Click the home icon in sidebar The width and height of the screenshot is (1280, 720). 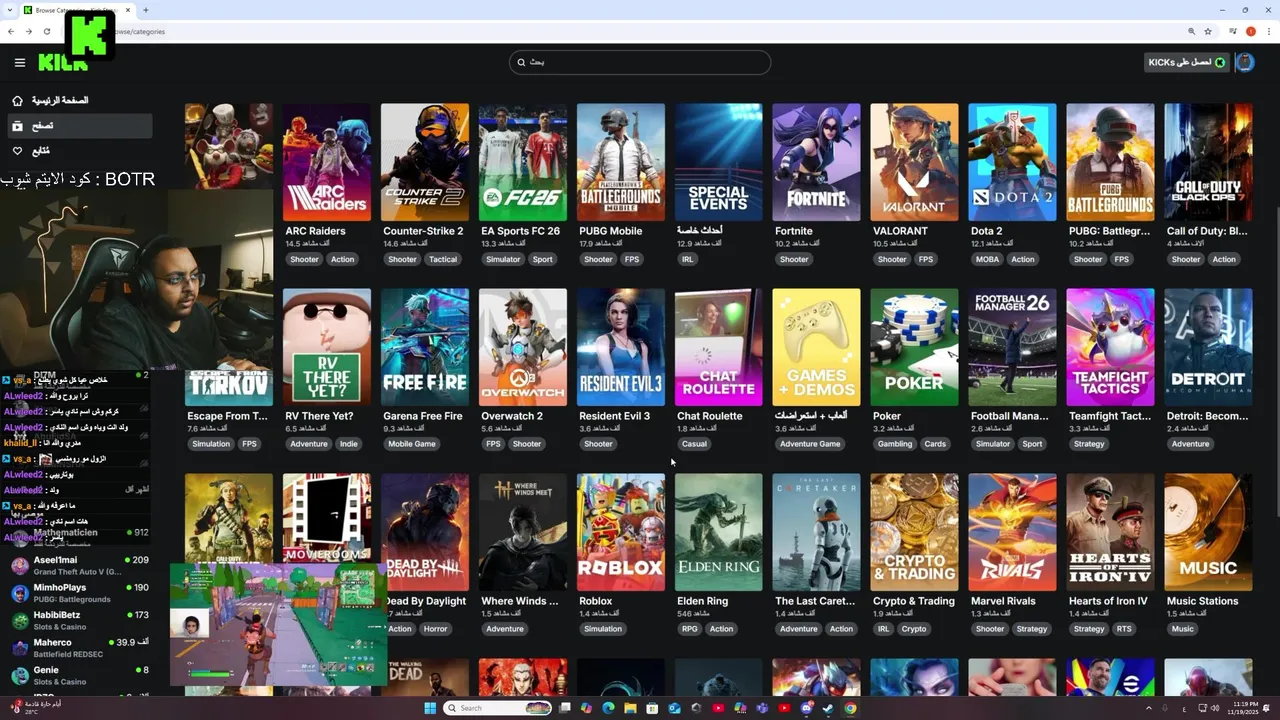(x=17, y=101)
